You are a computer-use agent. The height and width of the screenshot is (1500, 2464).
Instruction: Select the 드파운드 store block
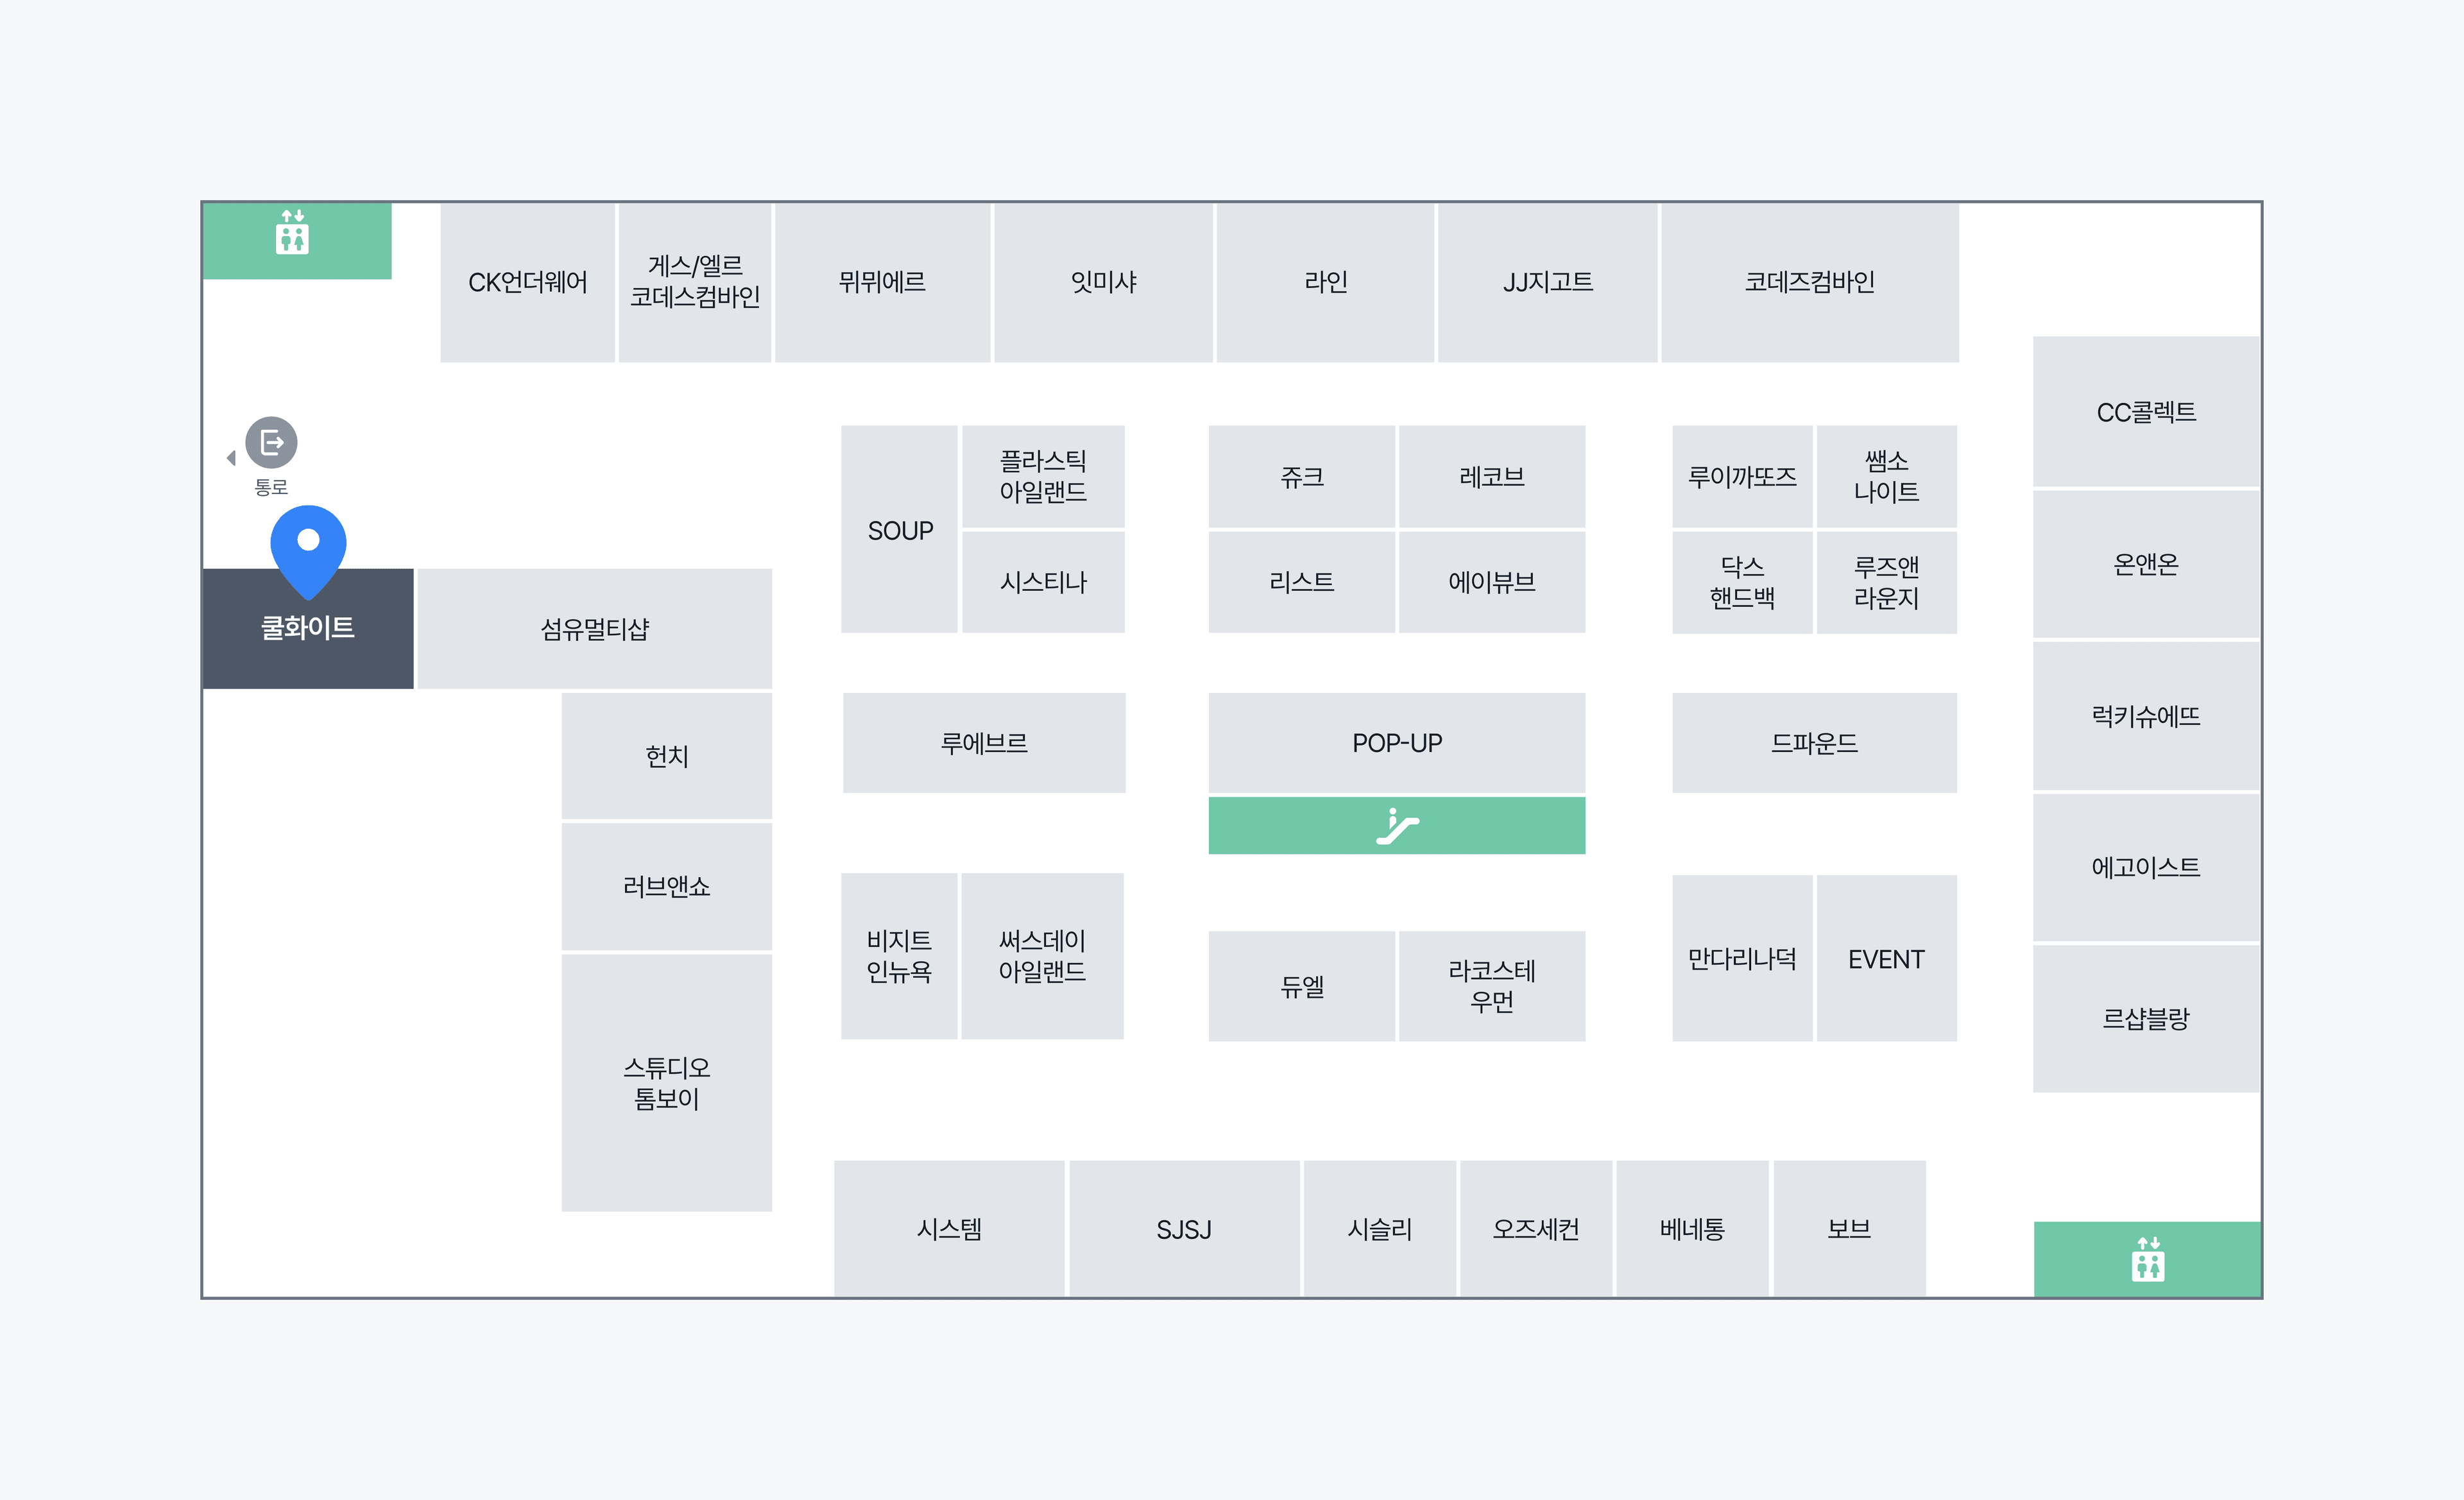(1814, 743)
